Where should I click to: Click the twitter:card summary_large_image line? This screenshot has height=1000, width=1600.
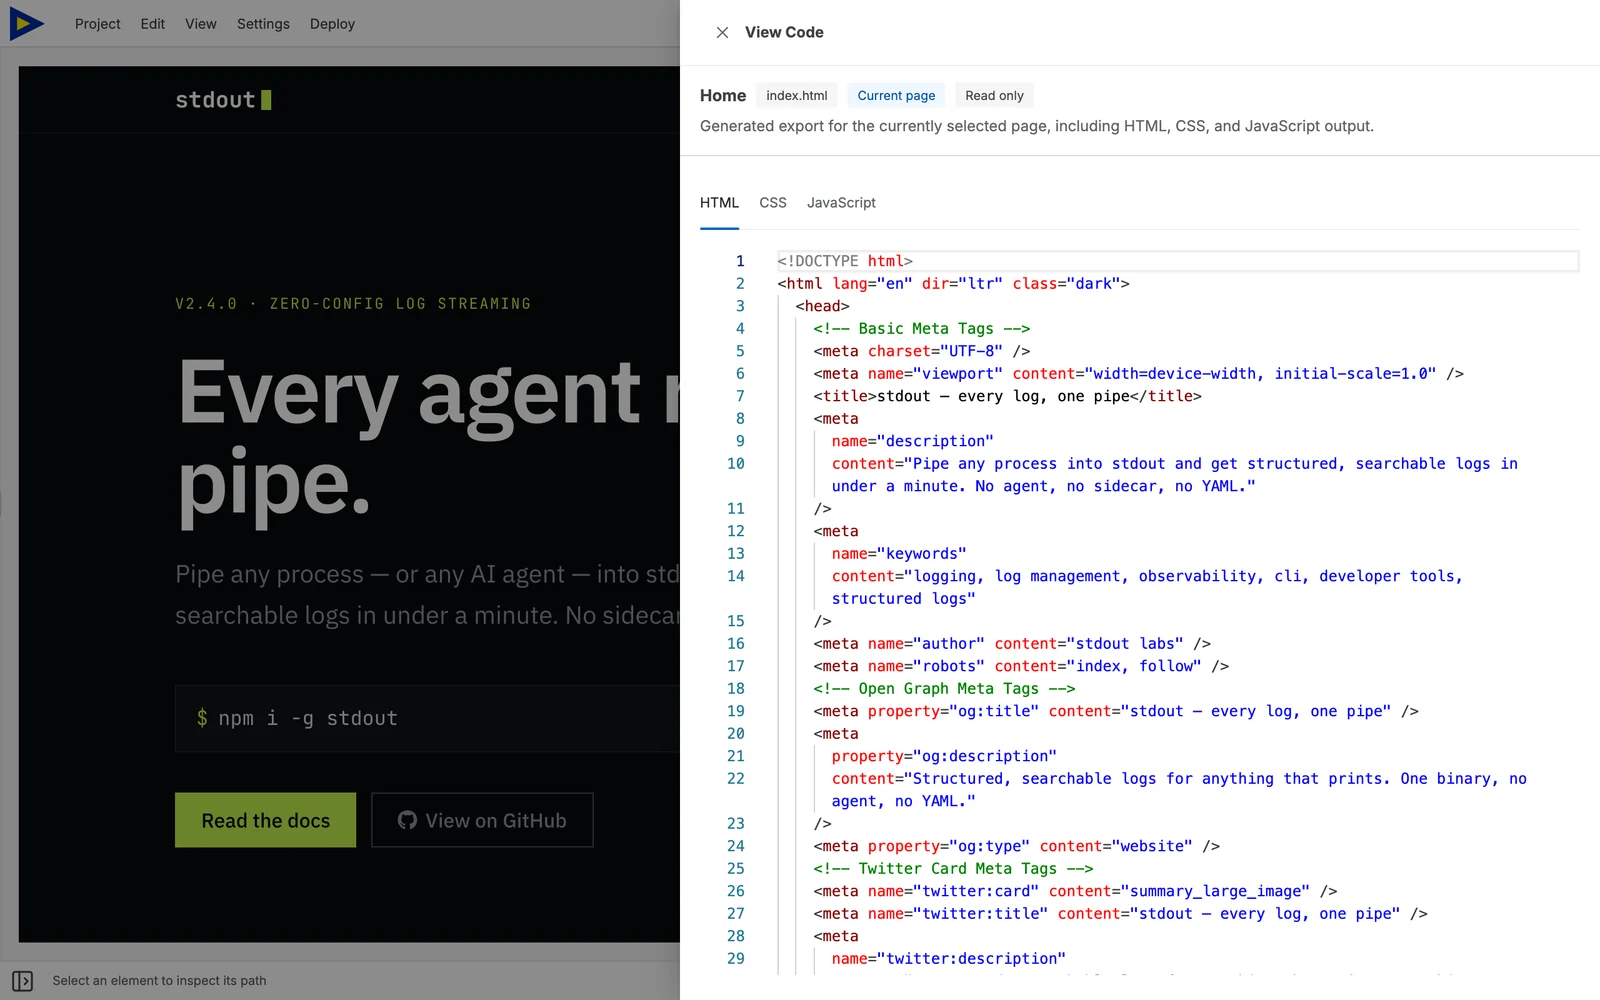(1075, 891)
